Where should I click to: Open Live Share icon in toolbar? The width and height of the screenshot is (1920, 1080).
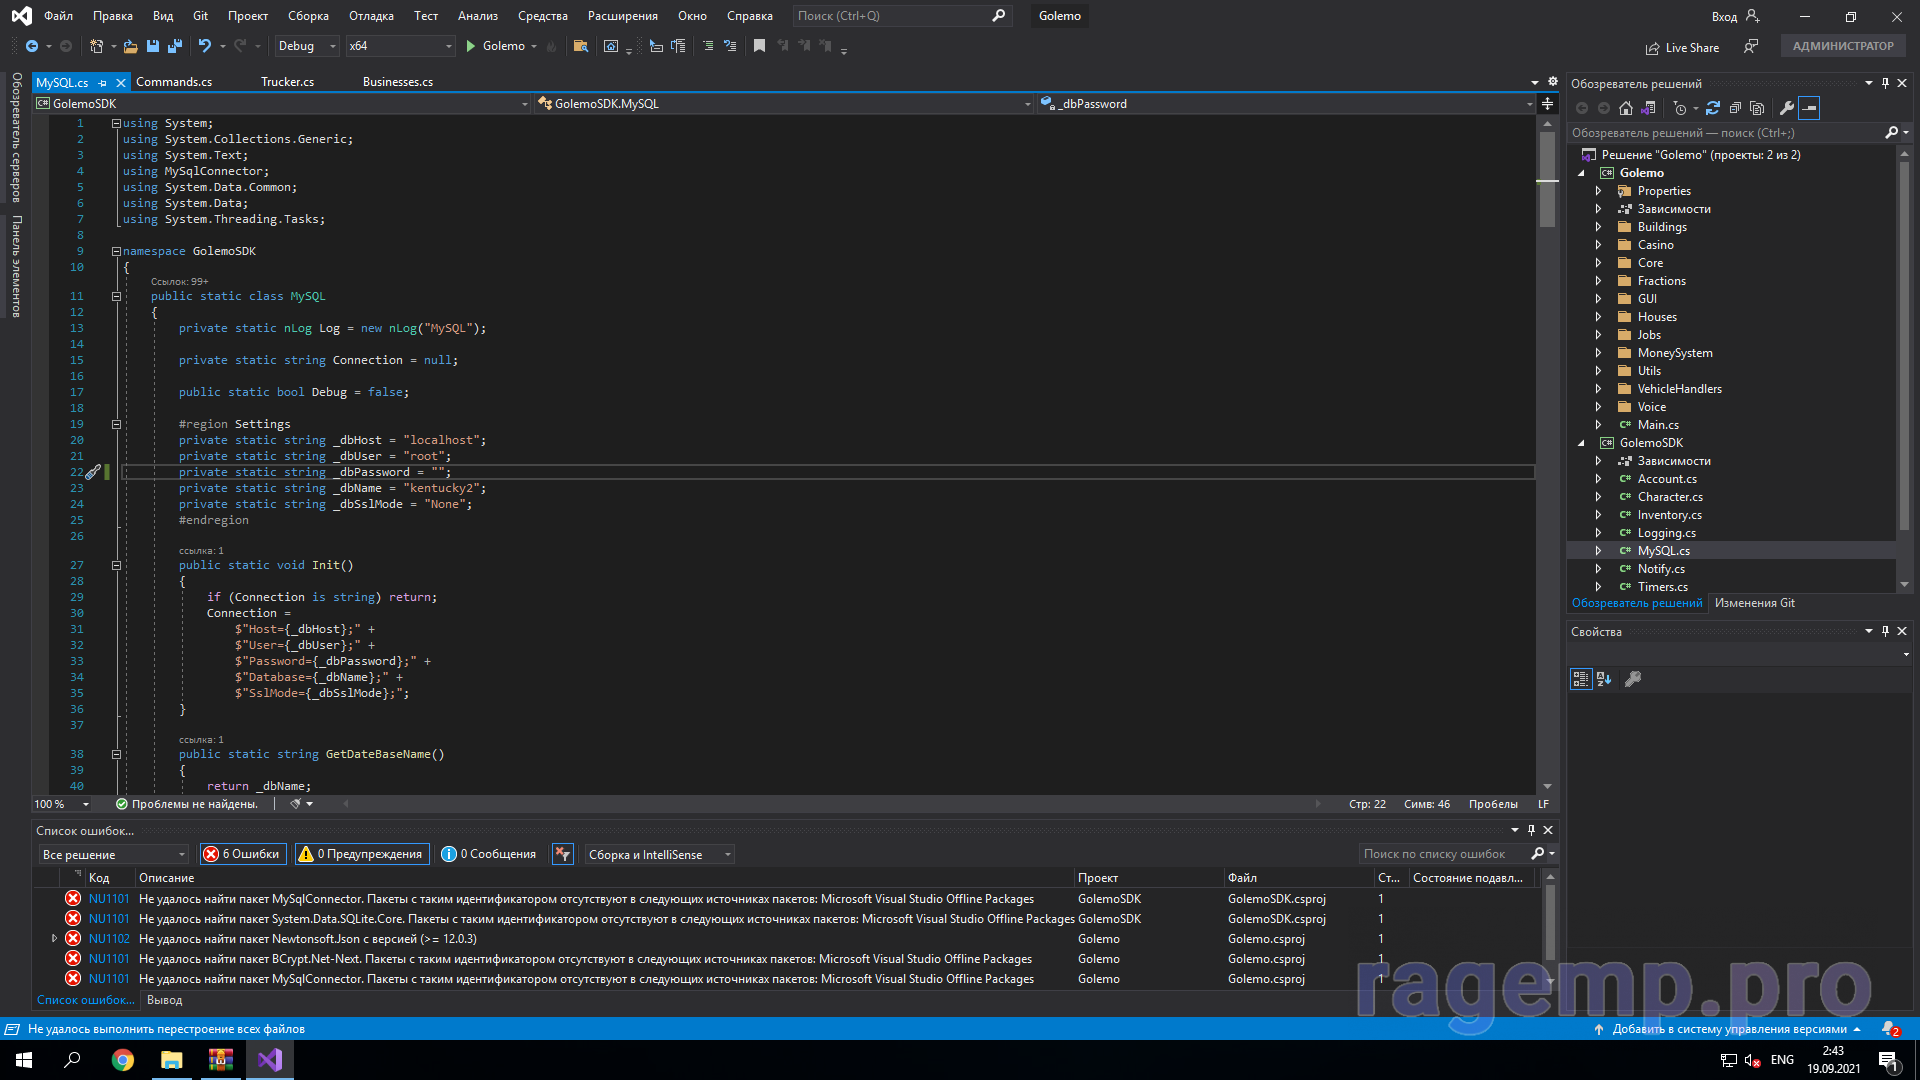point(1652,48)
